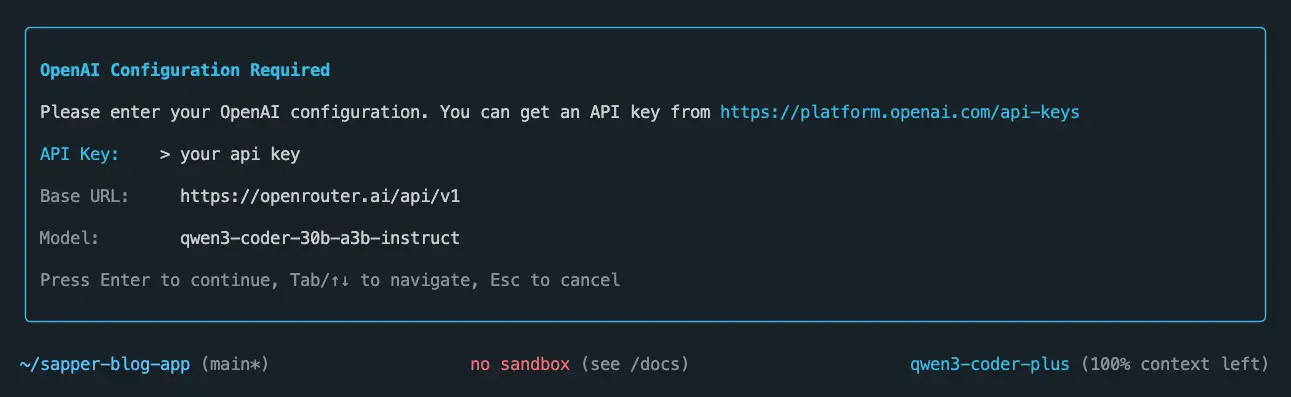Open the platform.openai.com/api-keys link
The height and width of the screenshot is (397, 1291).
pyautogui.click(x=900, y=112)
